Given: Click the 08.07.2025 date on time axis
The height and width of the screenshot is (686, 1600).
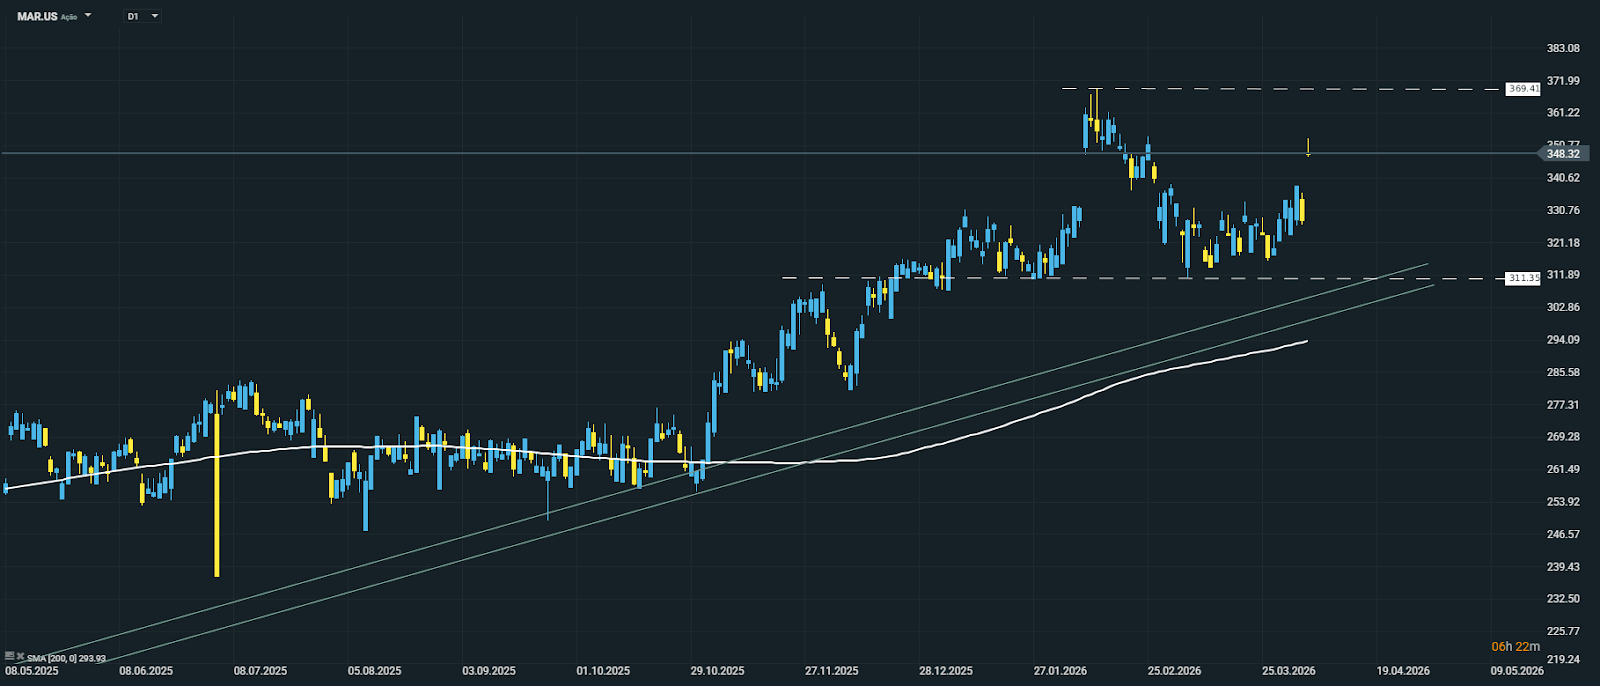Looking at the screenshot, I should tap(260, 671).
